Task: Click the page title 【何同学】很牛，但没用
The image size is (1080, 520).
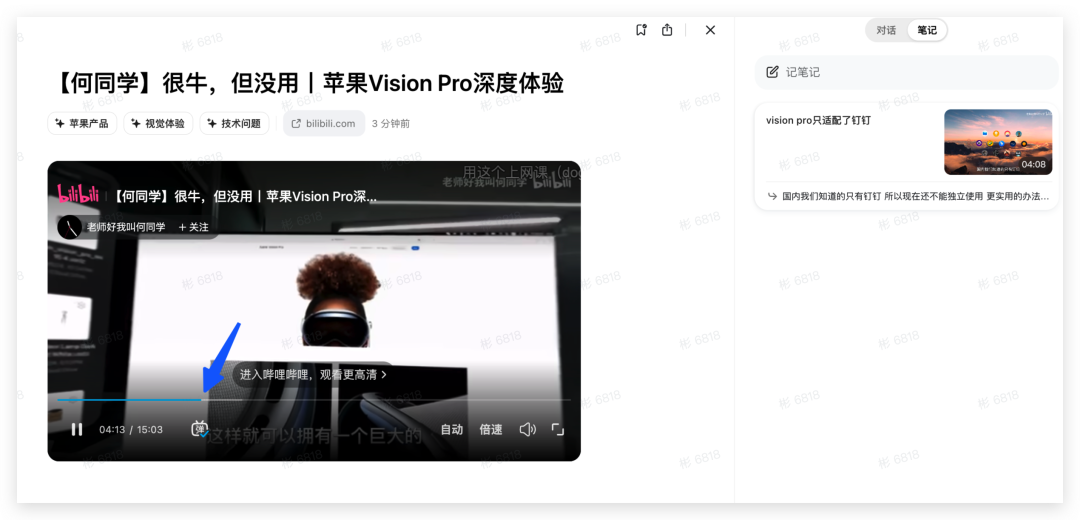Action: pos(308,83)
